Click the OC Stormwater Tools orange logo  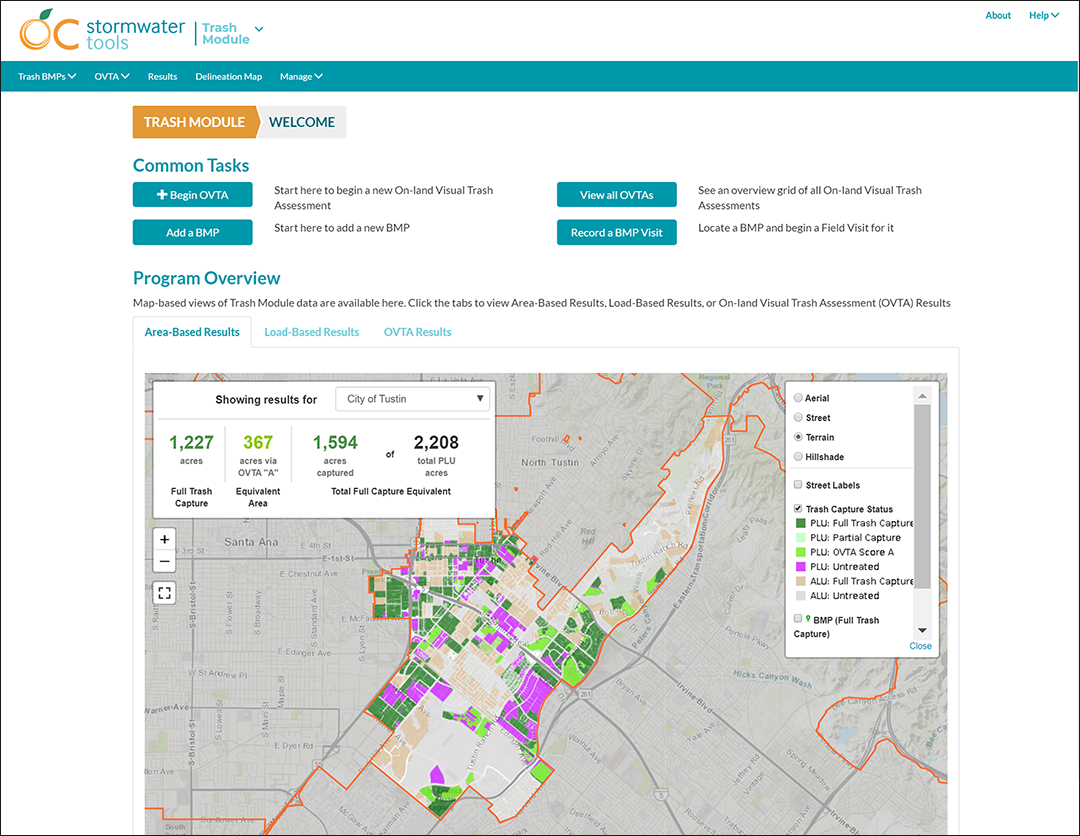[x=48, y=30]
